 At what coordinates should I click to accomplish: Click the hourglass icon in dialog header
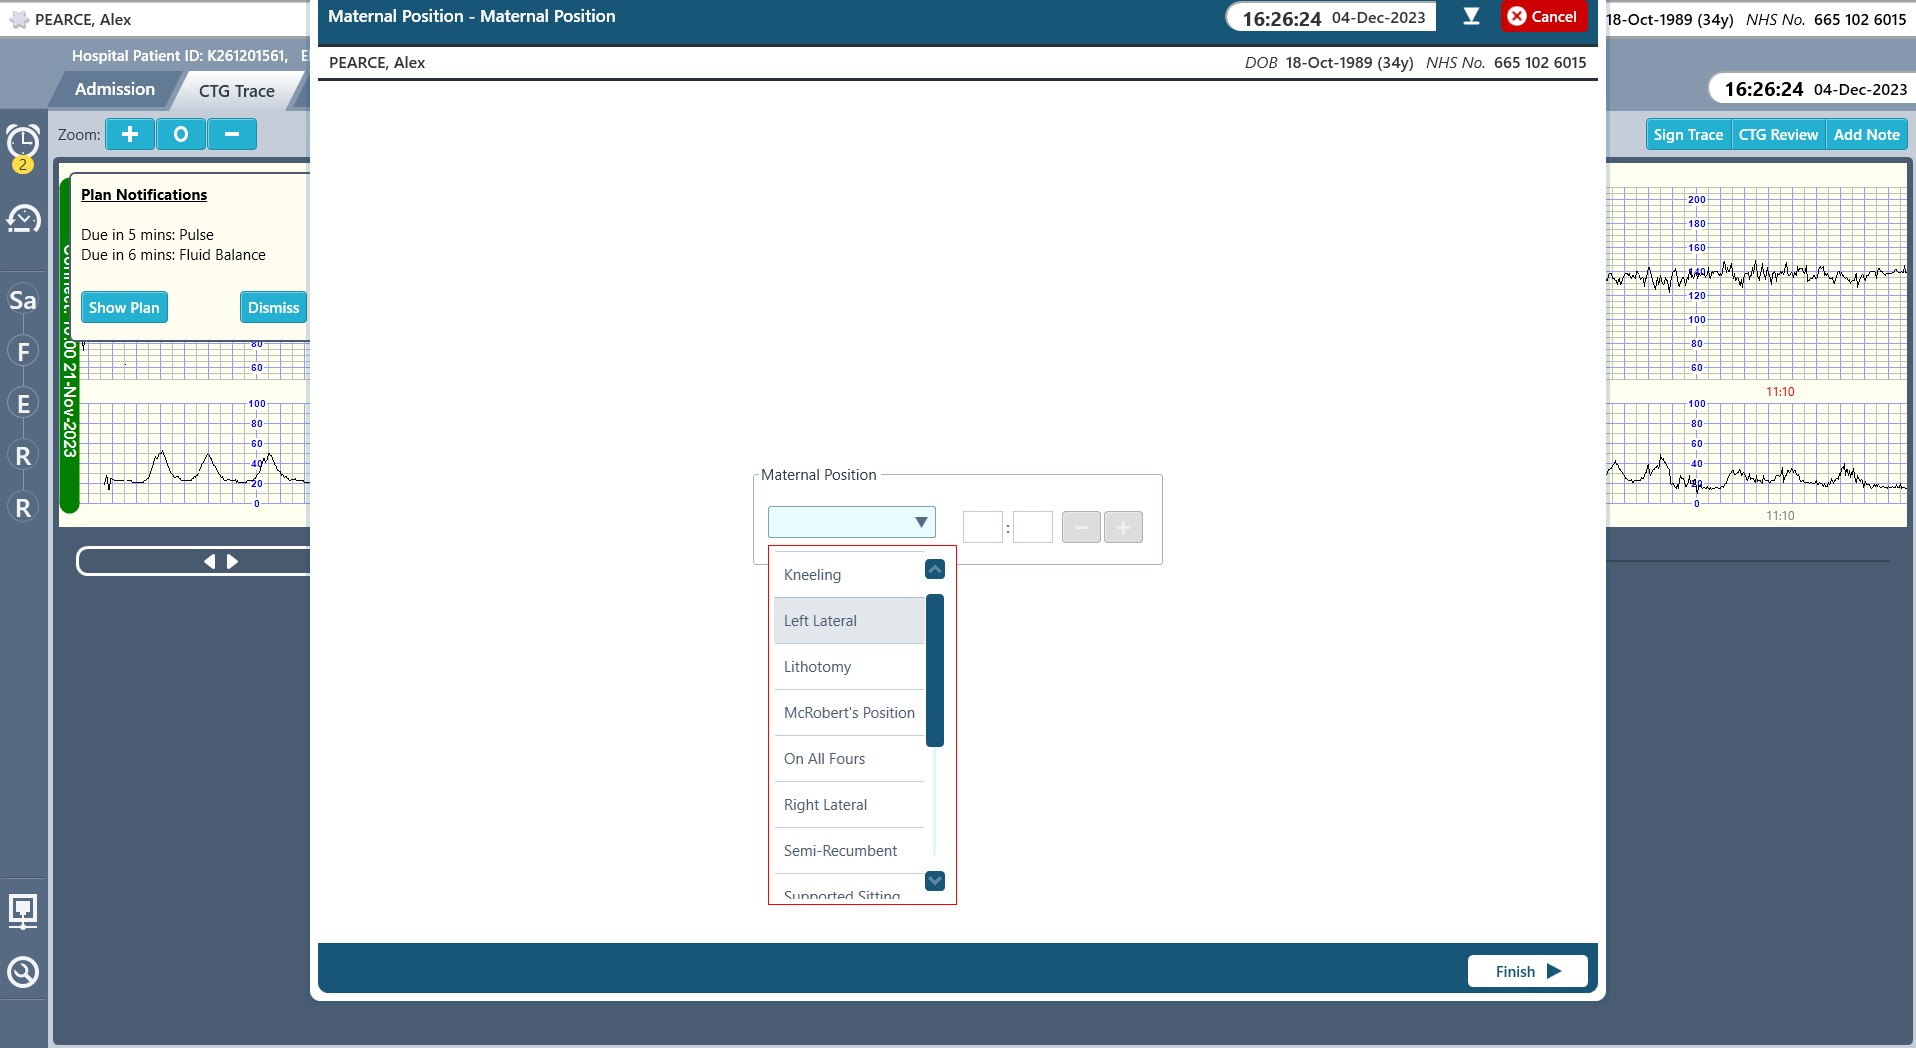coord(1471,16)
